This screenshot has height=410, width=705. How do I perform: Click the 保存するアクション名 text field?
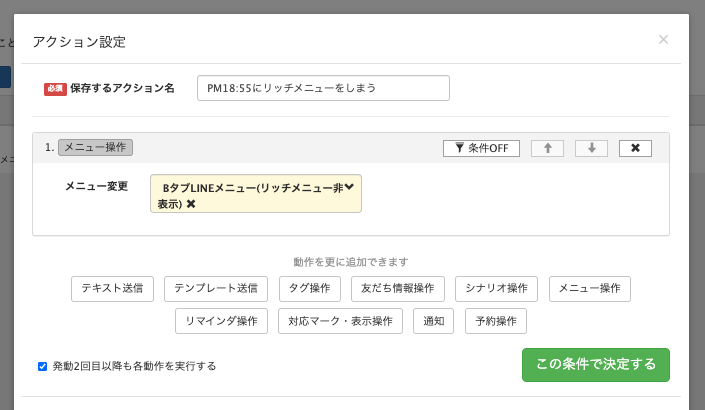click(x=323, y=88)
